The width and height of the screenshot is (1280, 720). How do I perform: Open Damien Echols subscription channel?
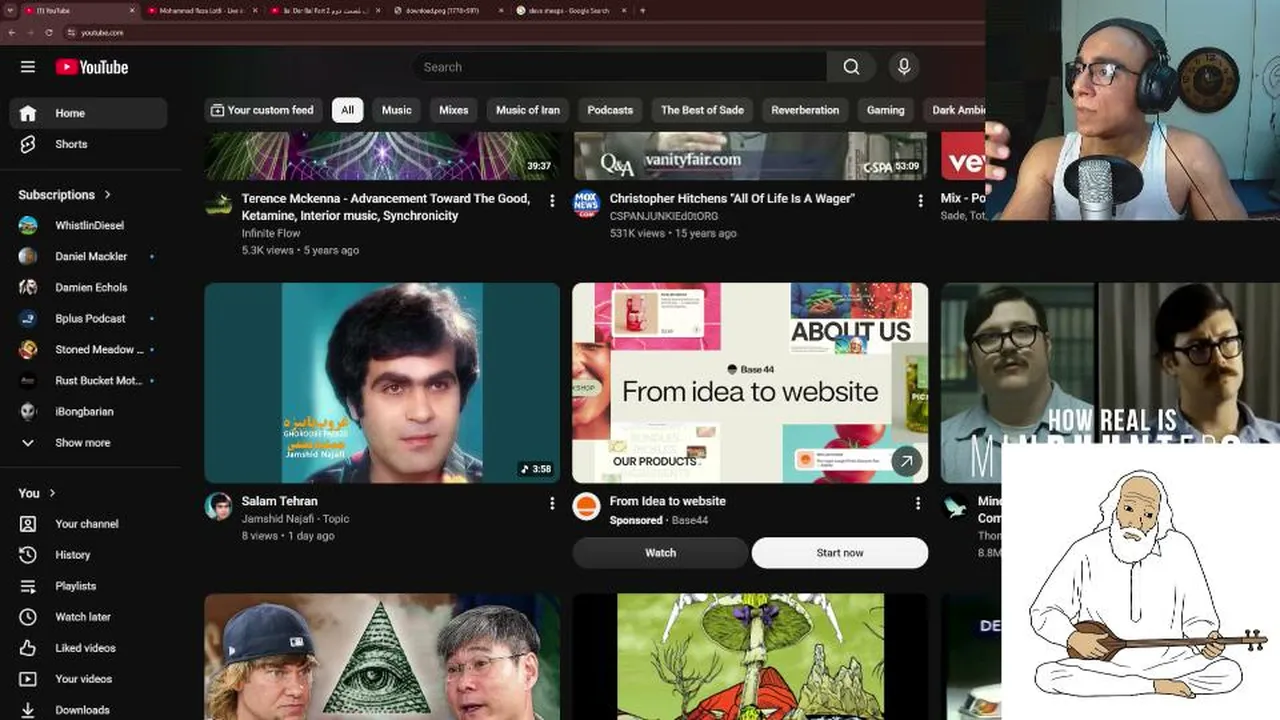point(88,287)
